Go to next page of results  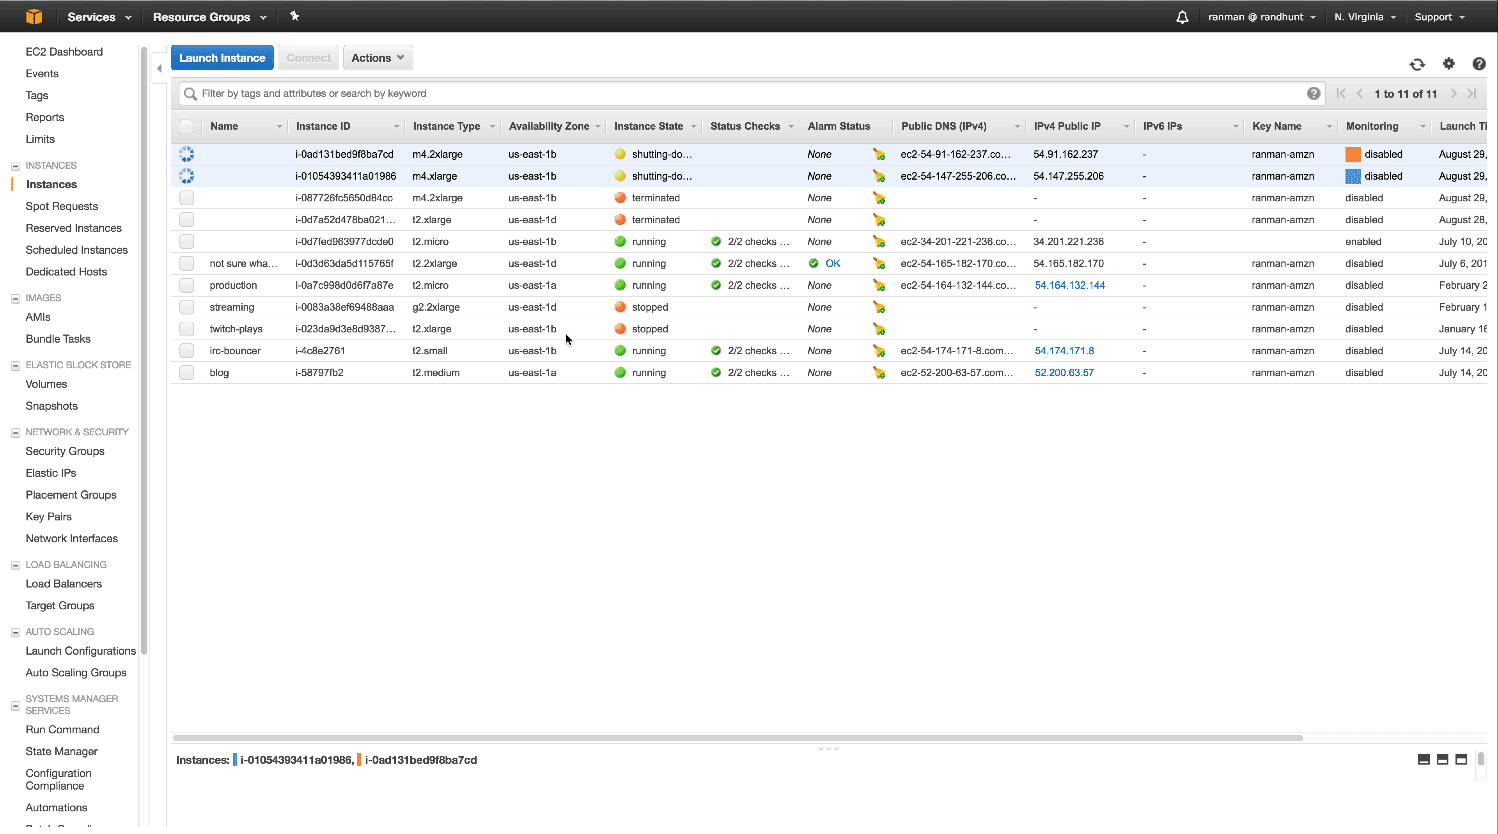pyautogui.click(x=1453, y=94)
